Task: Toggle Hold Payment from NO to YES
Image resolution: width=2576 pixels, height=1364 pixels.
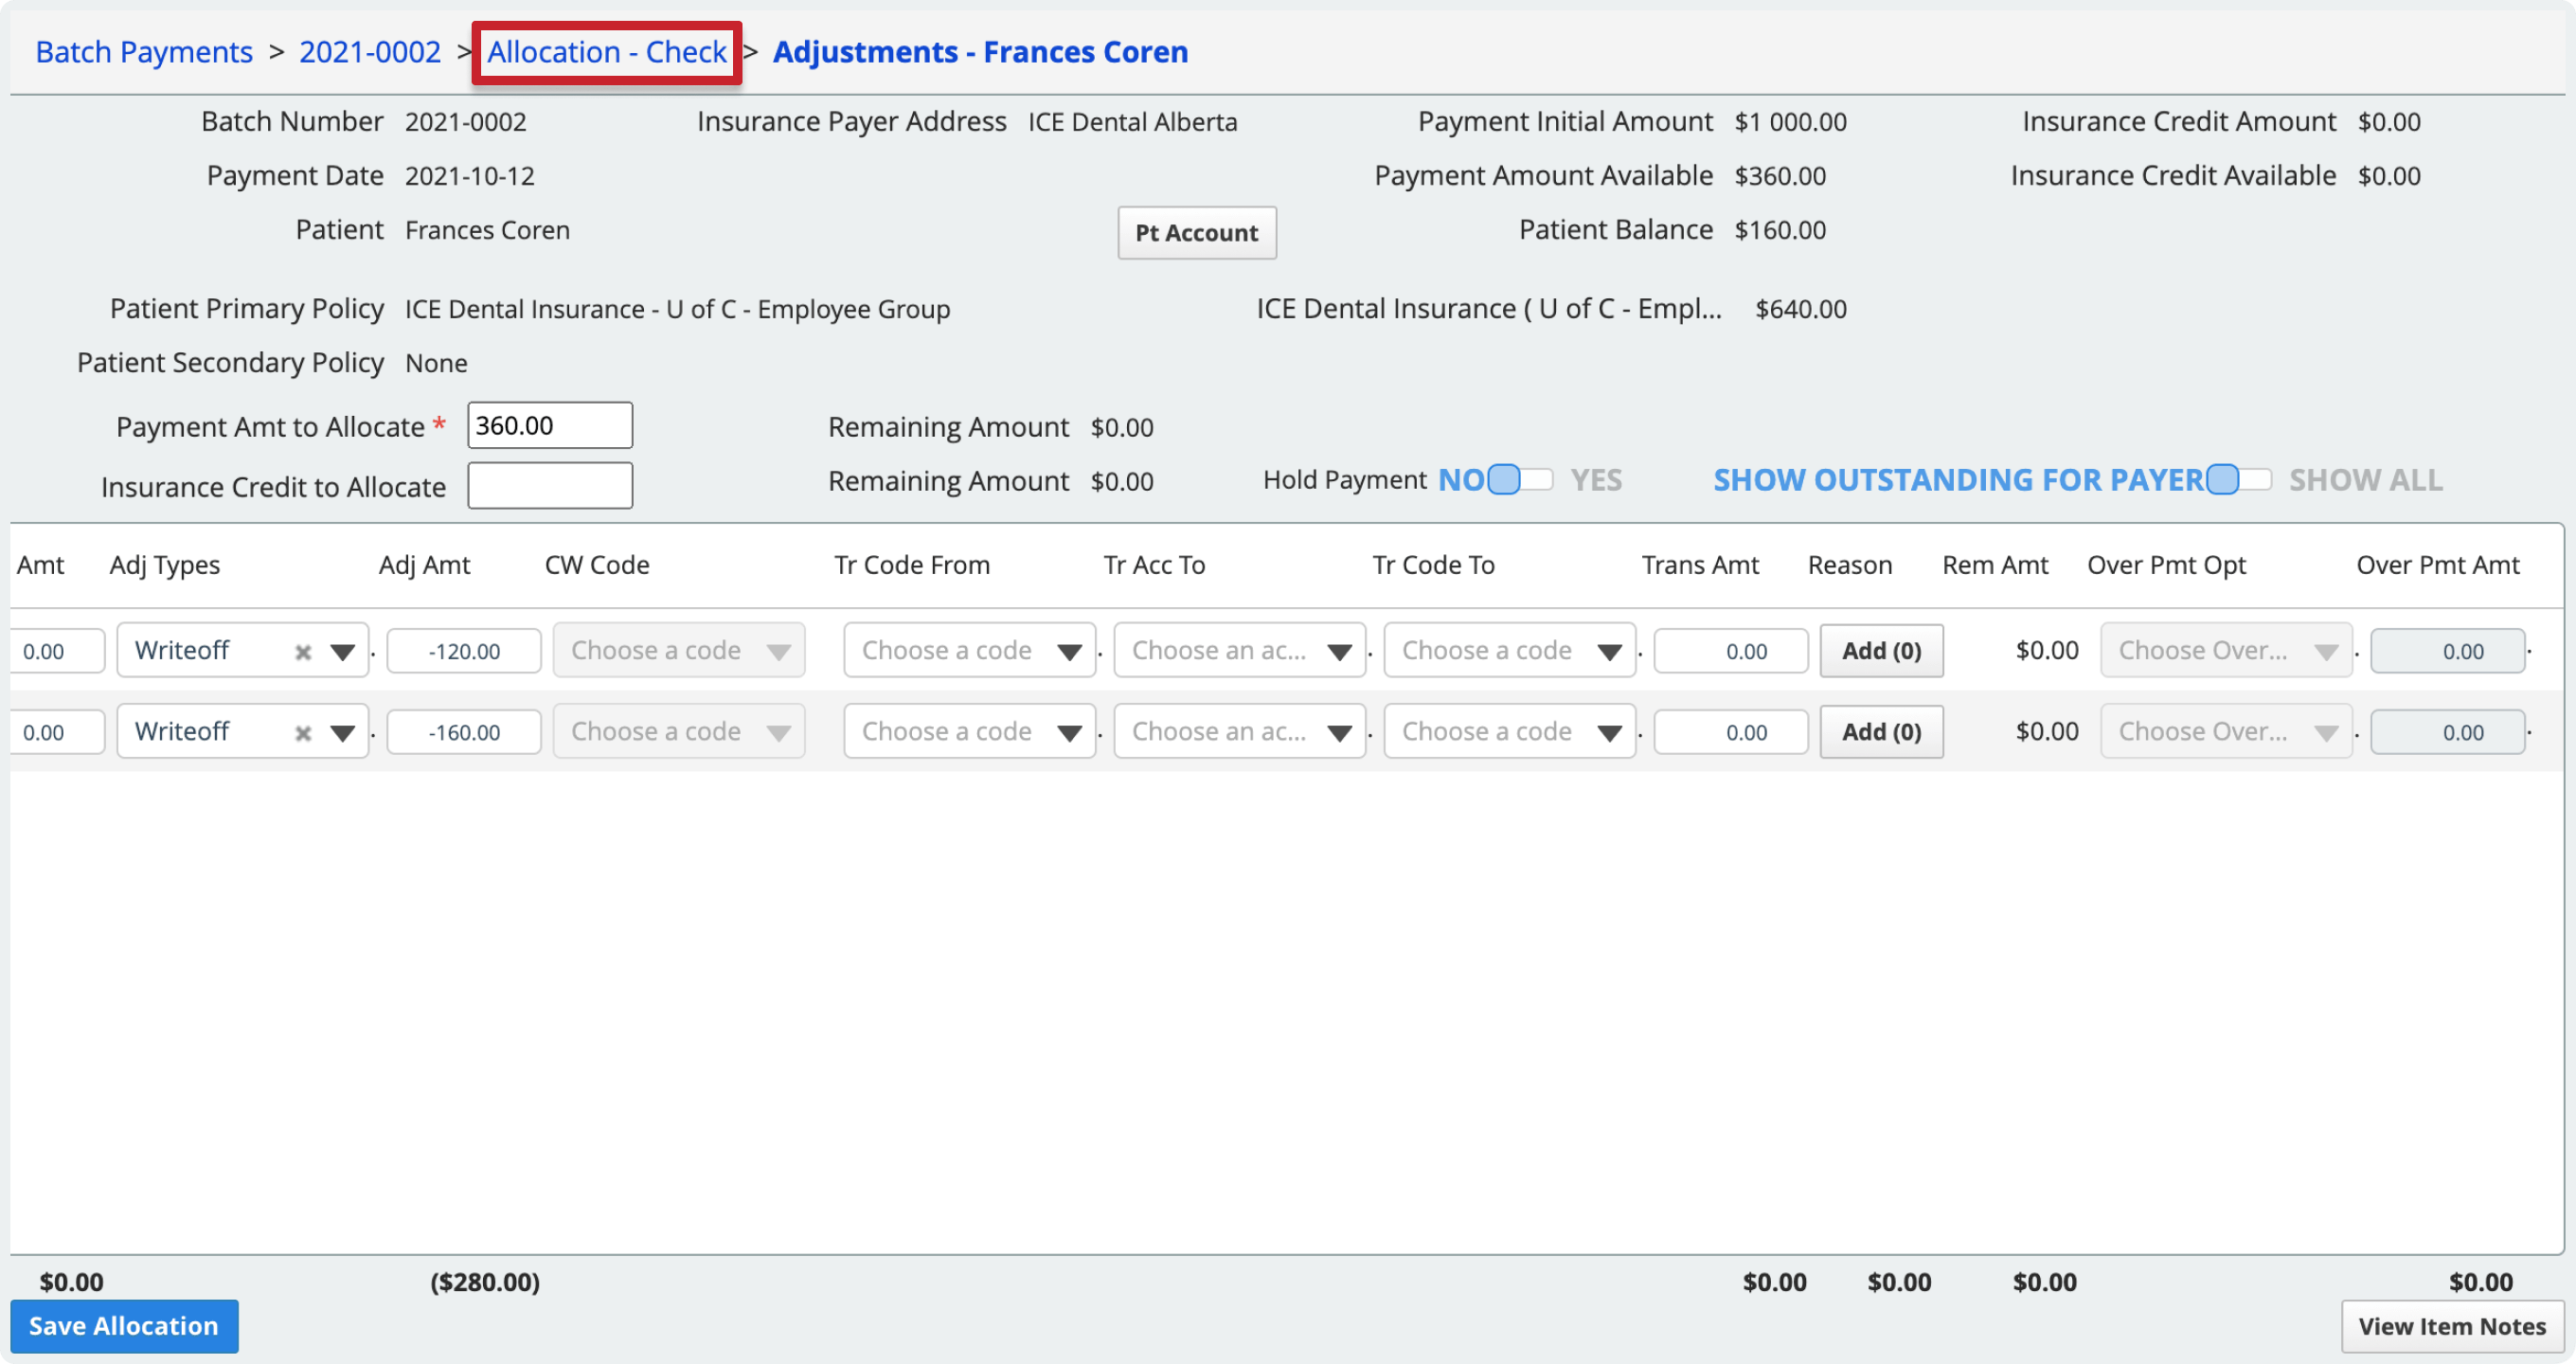Action: pyautogui.click(x=1521, y=479)
